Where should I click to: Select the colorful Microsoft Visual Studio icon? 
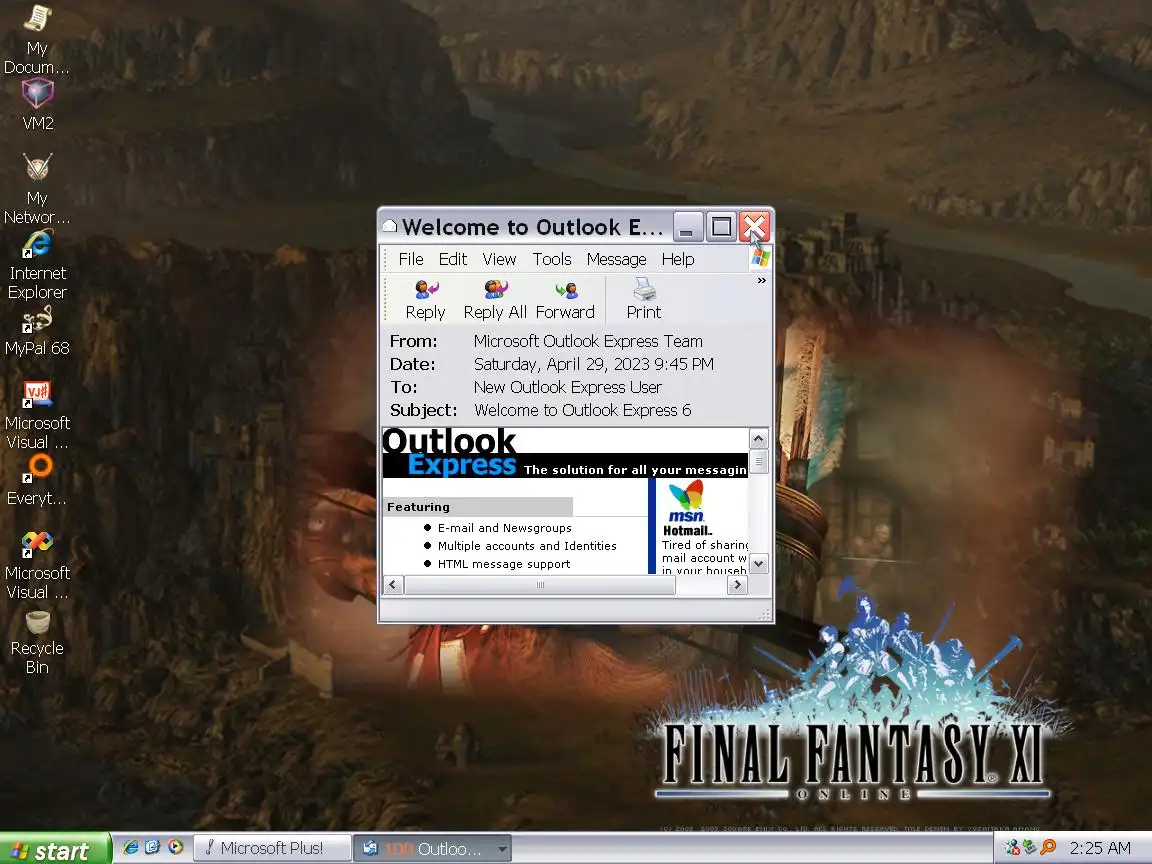point(37,566)
